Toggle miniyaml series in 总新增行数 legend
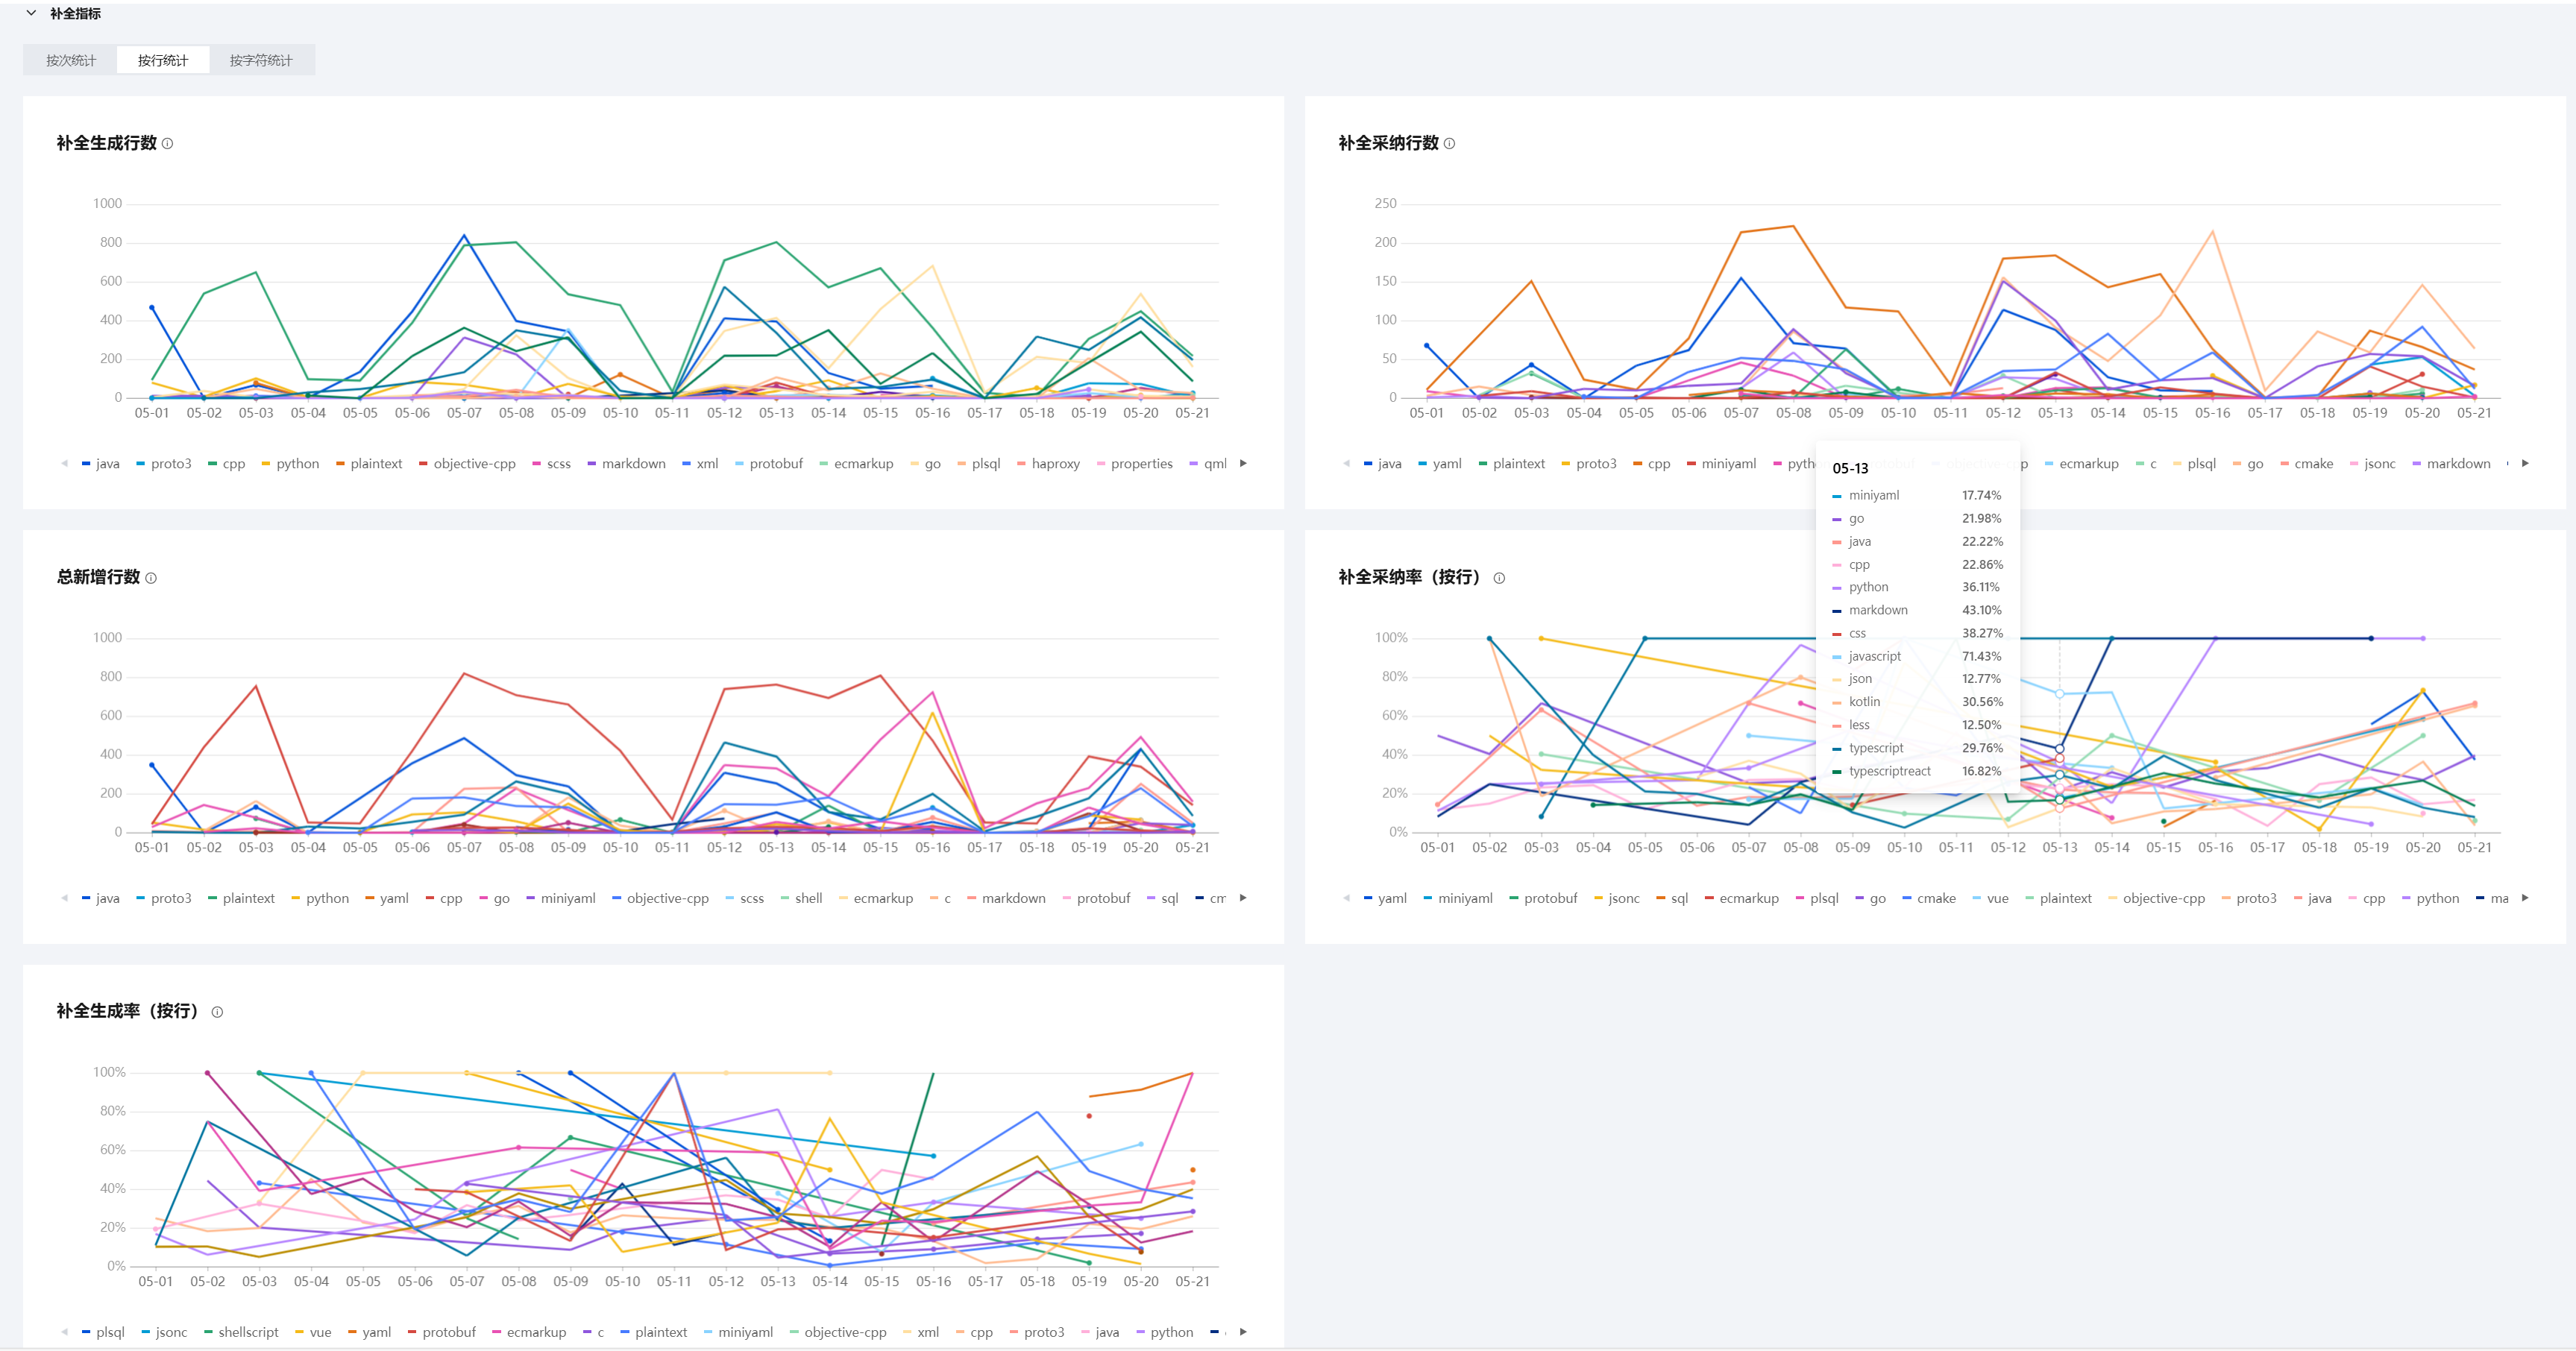This screenshot has height=1351, width=2576. click(567, 898)
